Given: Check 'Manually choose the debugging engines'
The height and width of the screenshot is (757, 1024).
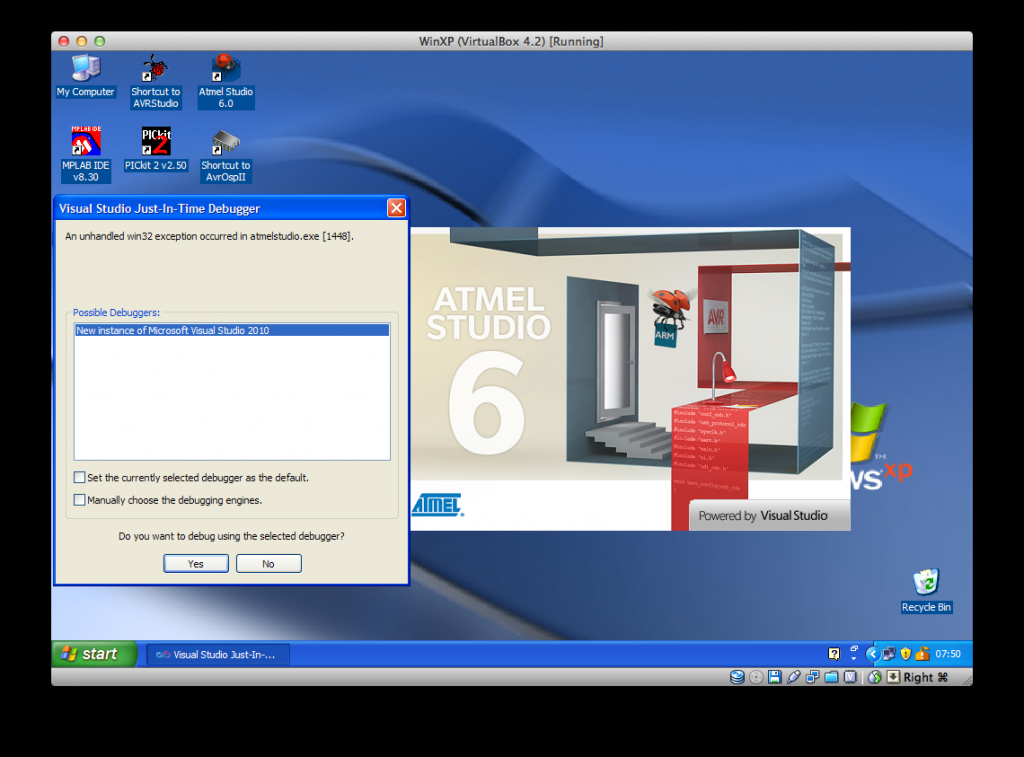Looking at the screenshot, I should tap(80, 500).
